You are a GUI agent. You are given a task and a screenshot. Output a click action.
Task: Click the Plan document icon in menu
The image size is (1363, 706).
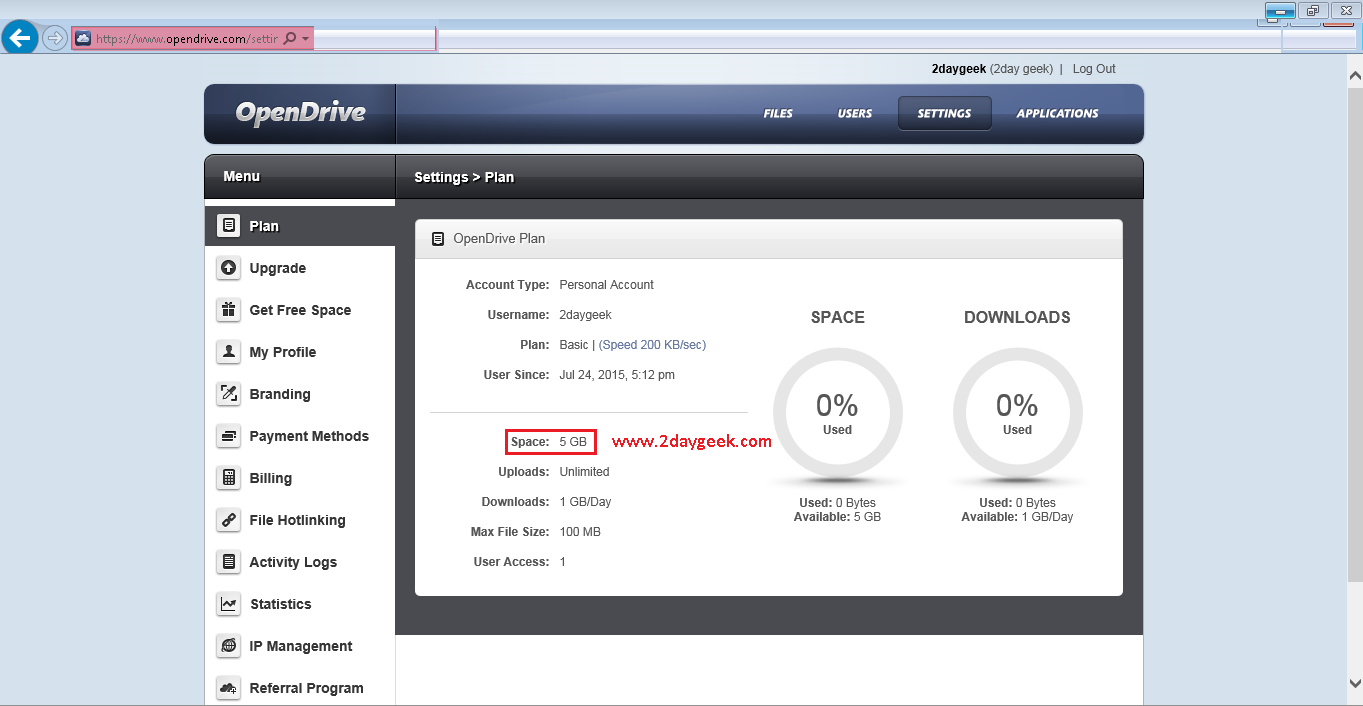pos(229,225)
